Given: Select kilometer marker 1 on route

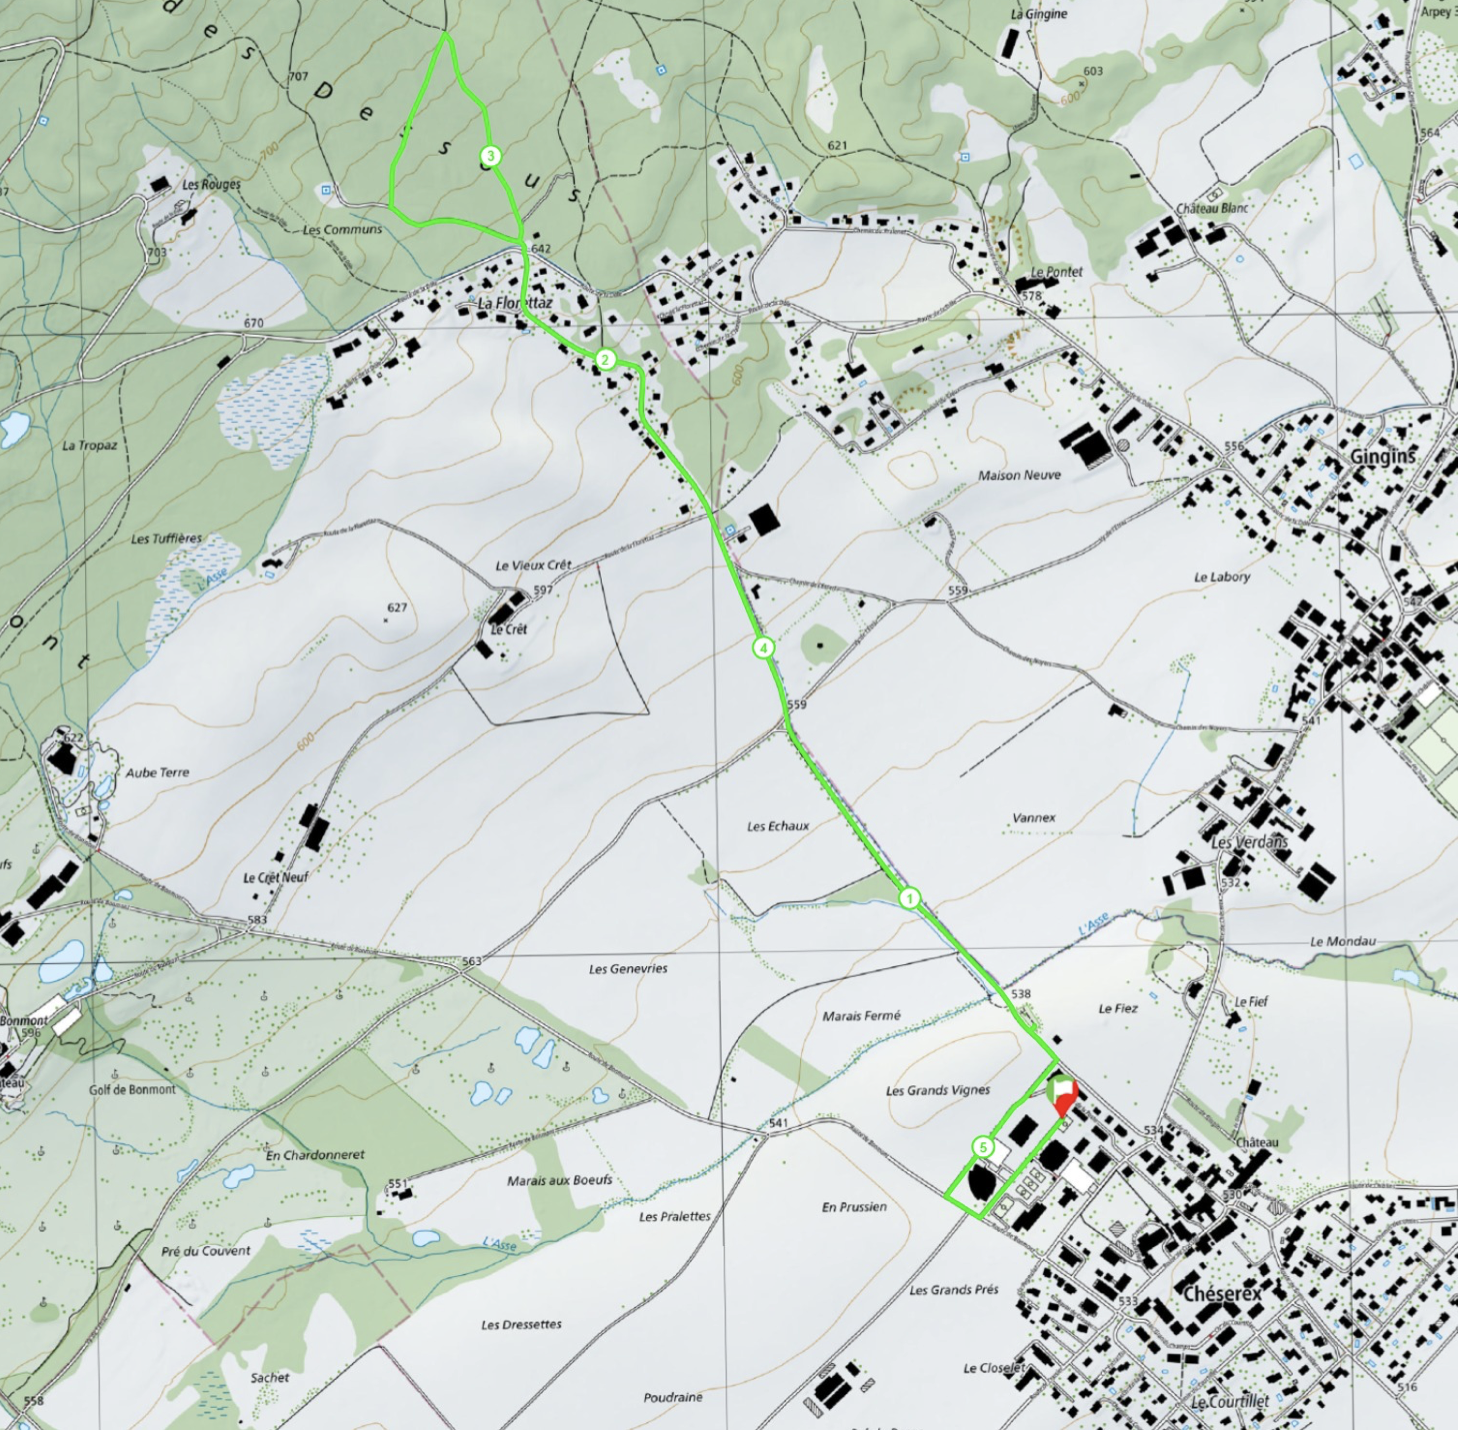Looking at the screenshot, I should 909,898.
